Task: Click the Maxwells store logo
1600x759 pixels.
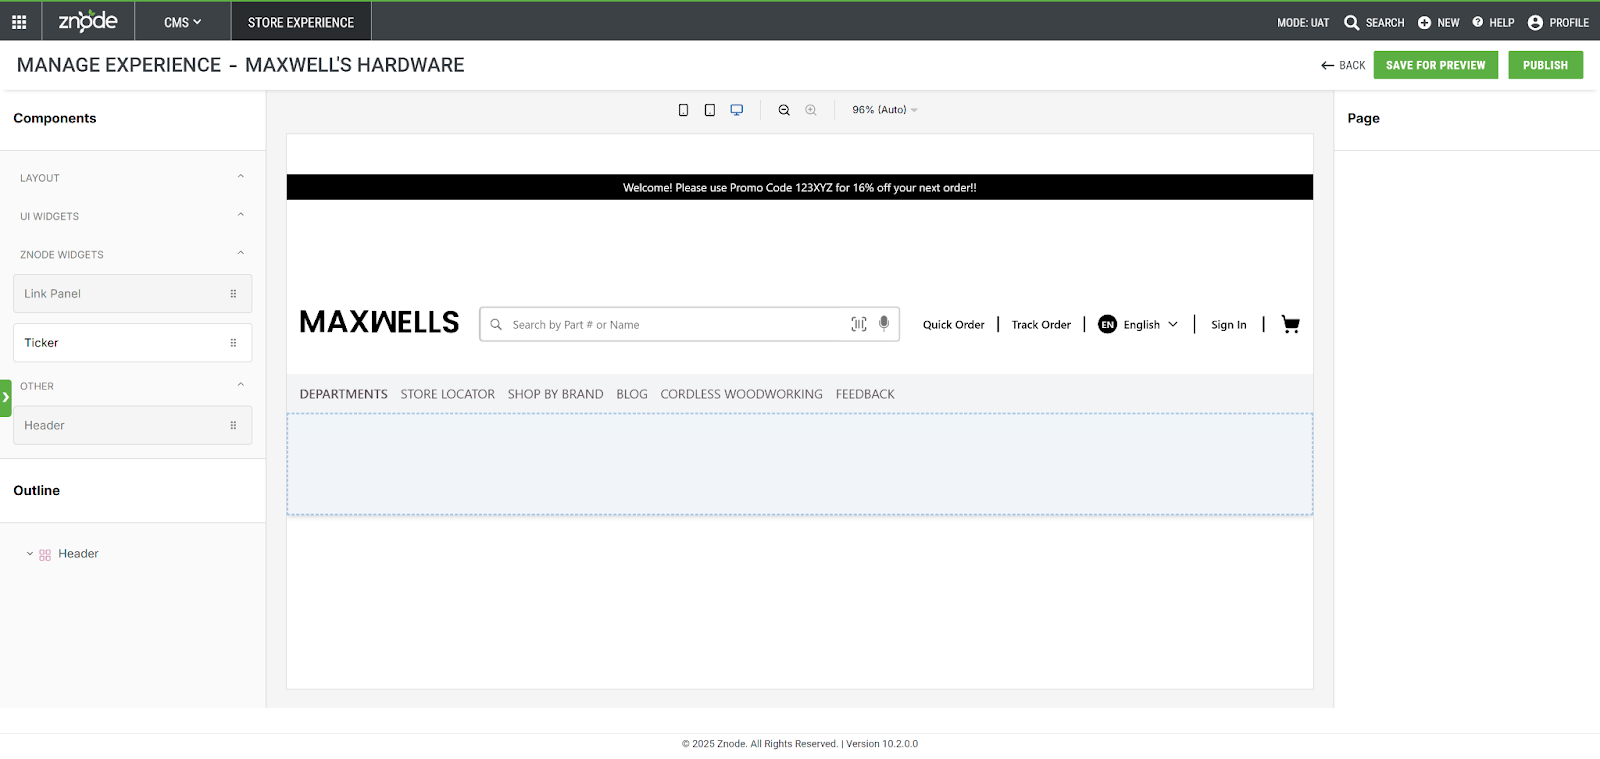Action: (379, 322)
